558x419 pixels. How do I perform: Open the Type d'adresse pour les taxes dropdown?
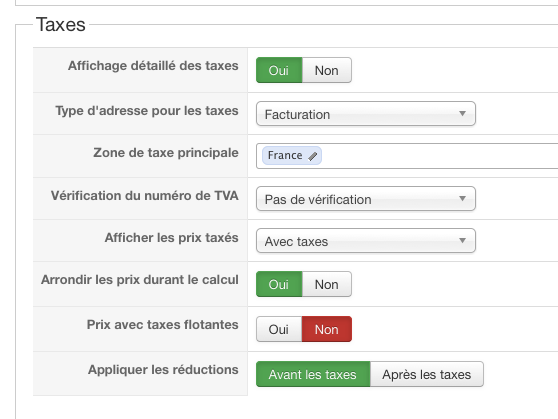[x=366, y=114]
